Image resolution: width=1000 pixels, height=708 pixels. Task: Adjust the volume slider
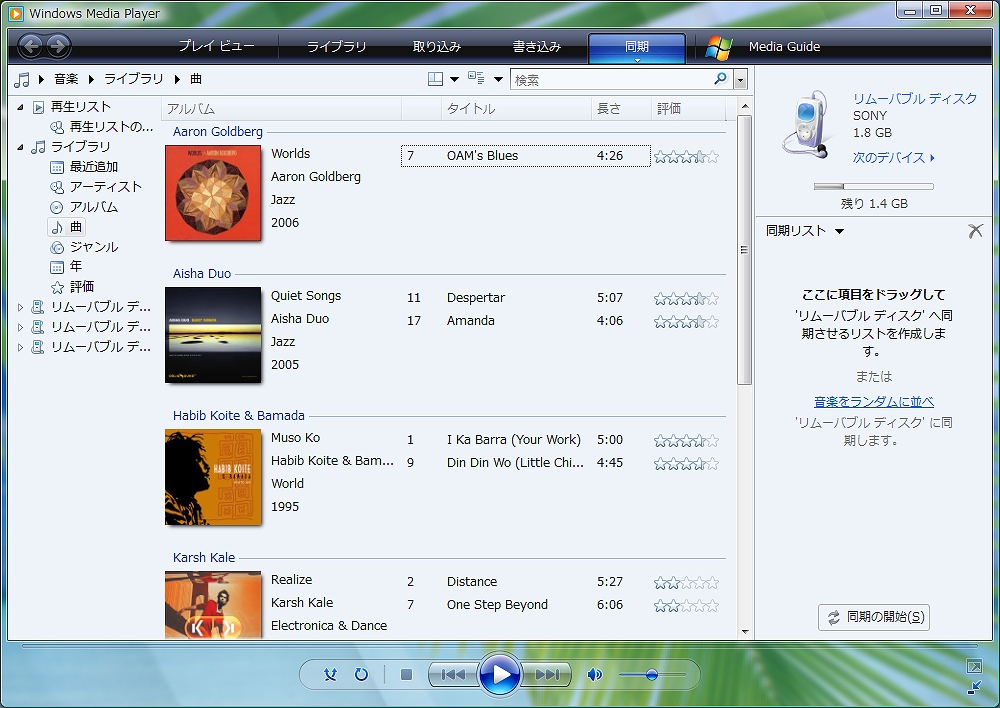click(651, 675)
